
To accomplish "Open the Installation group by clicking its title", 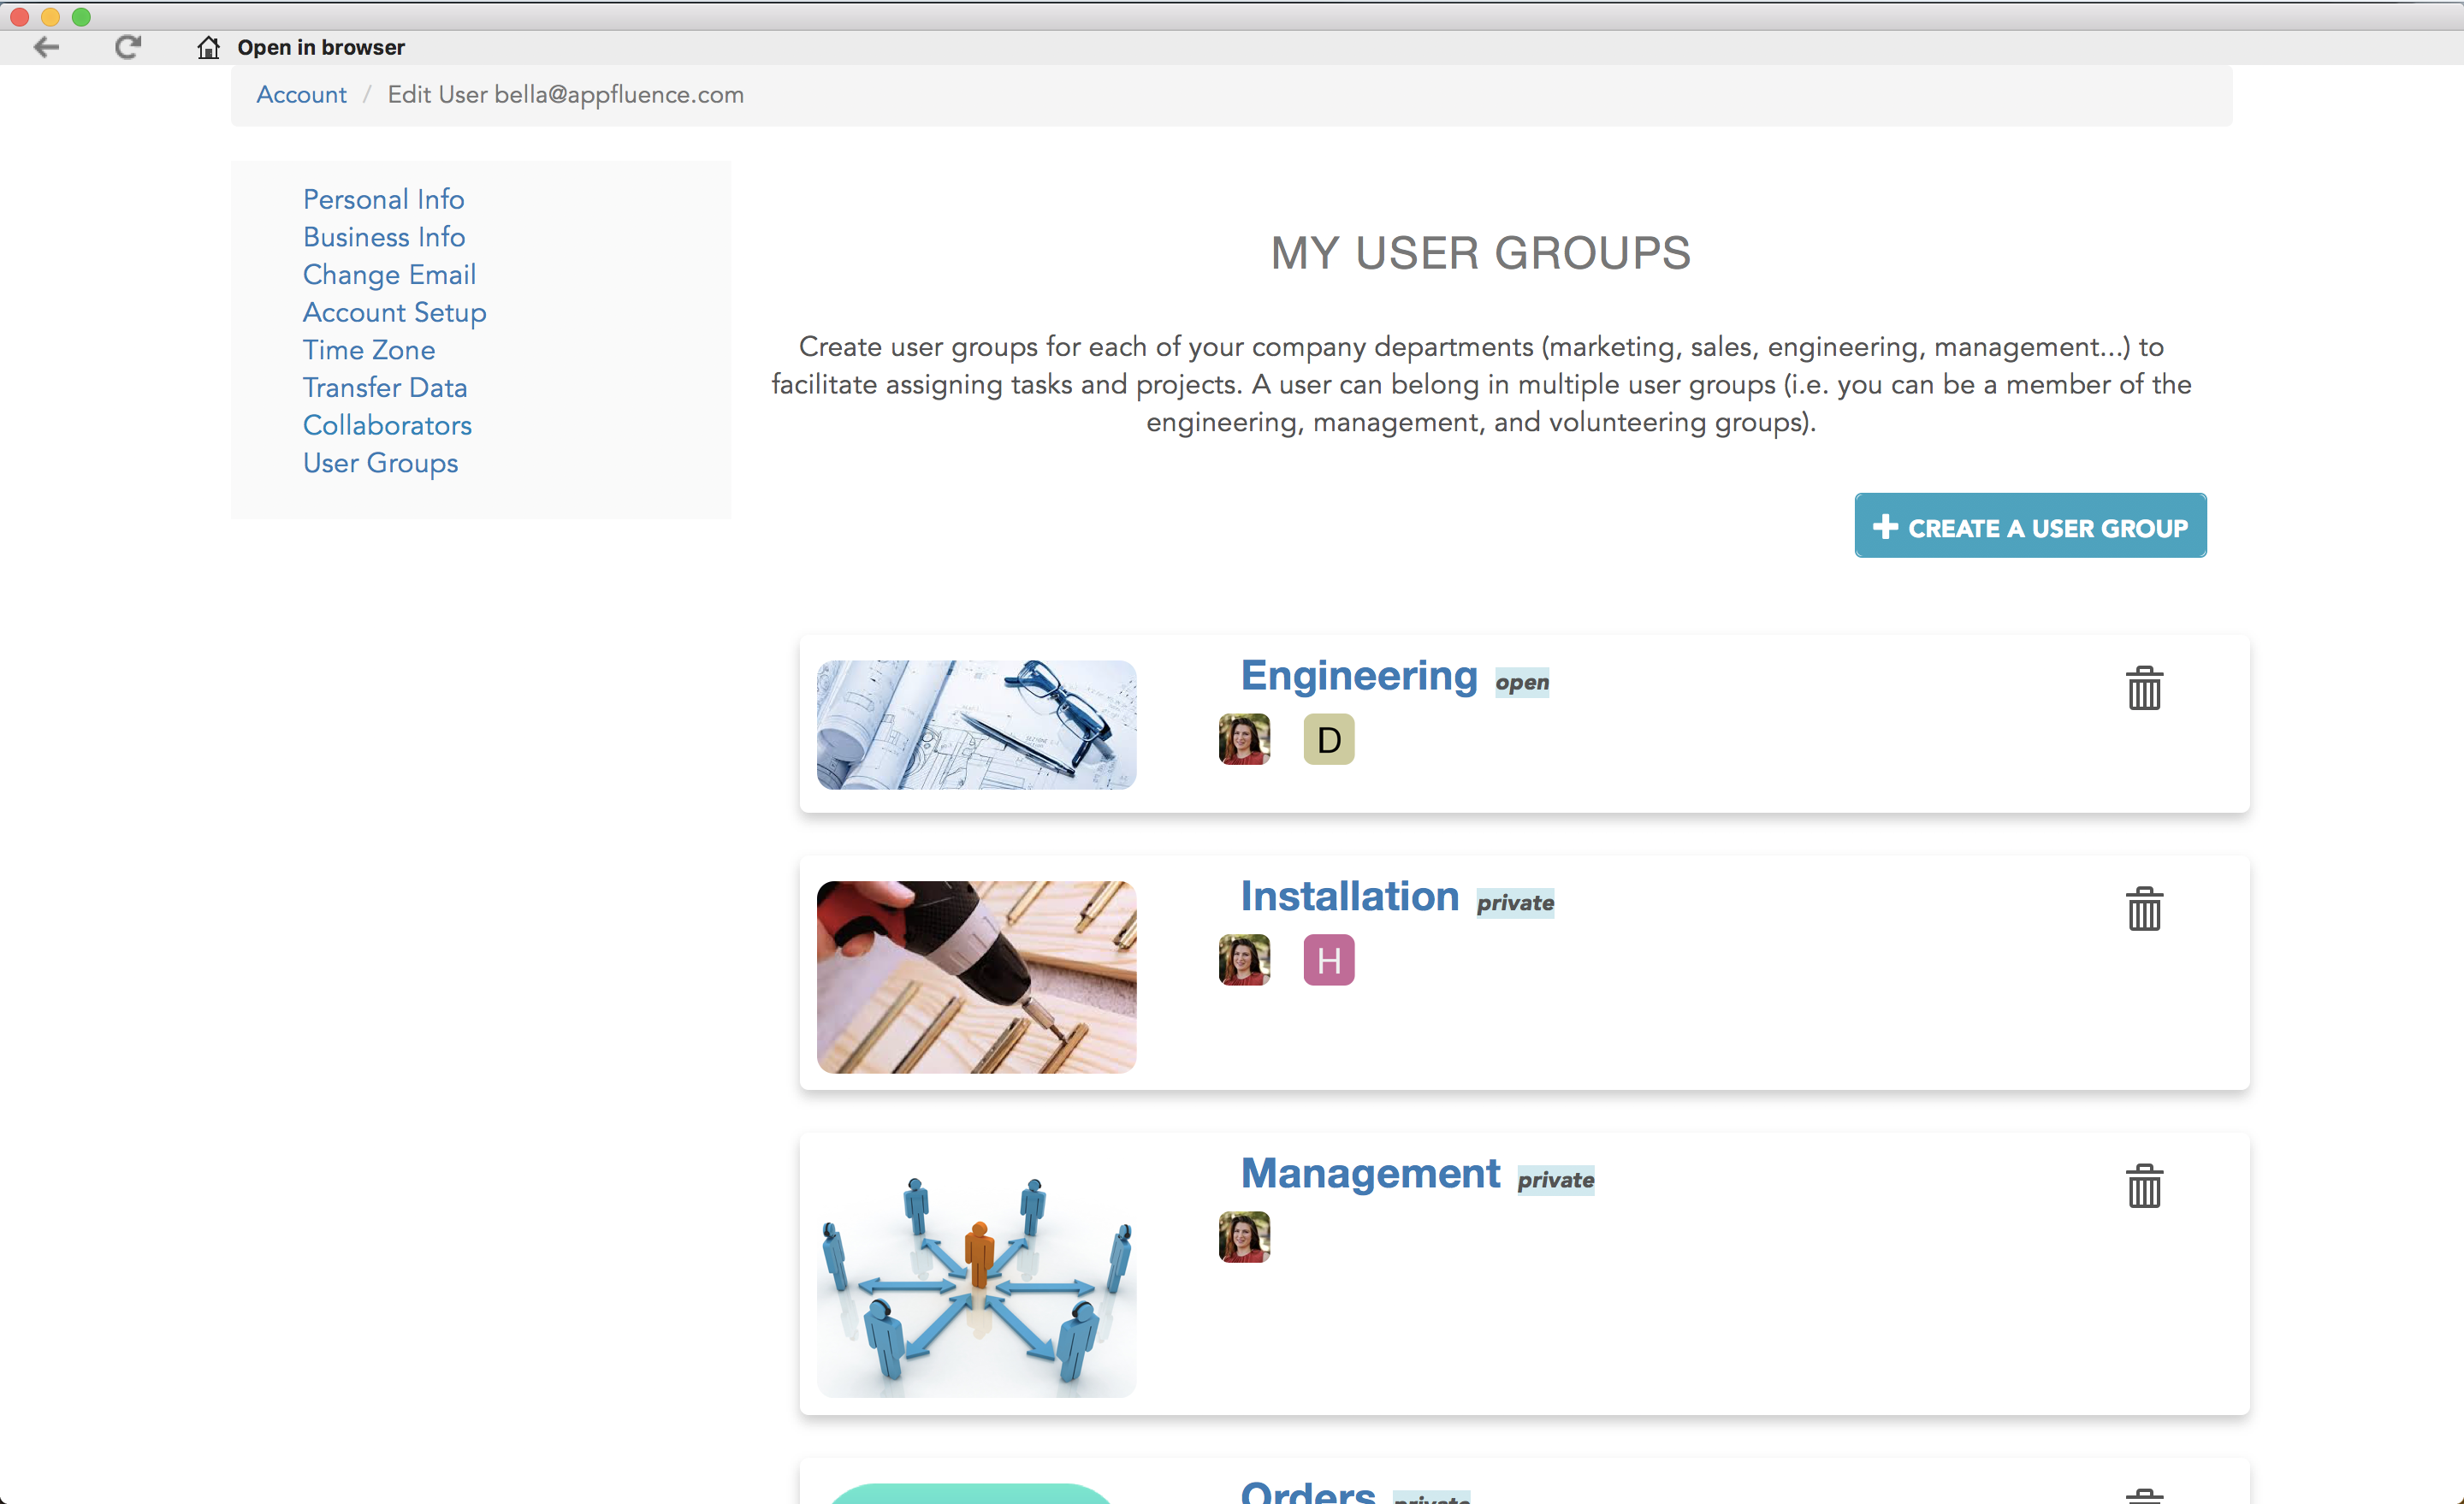I will point(1349,896).
